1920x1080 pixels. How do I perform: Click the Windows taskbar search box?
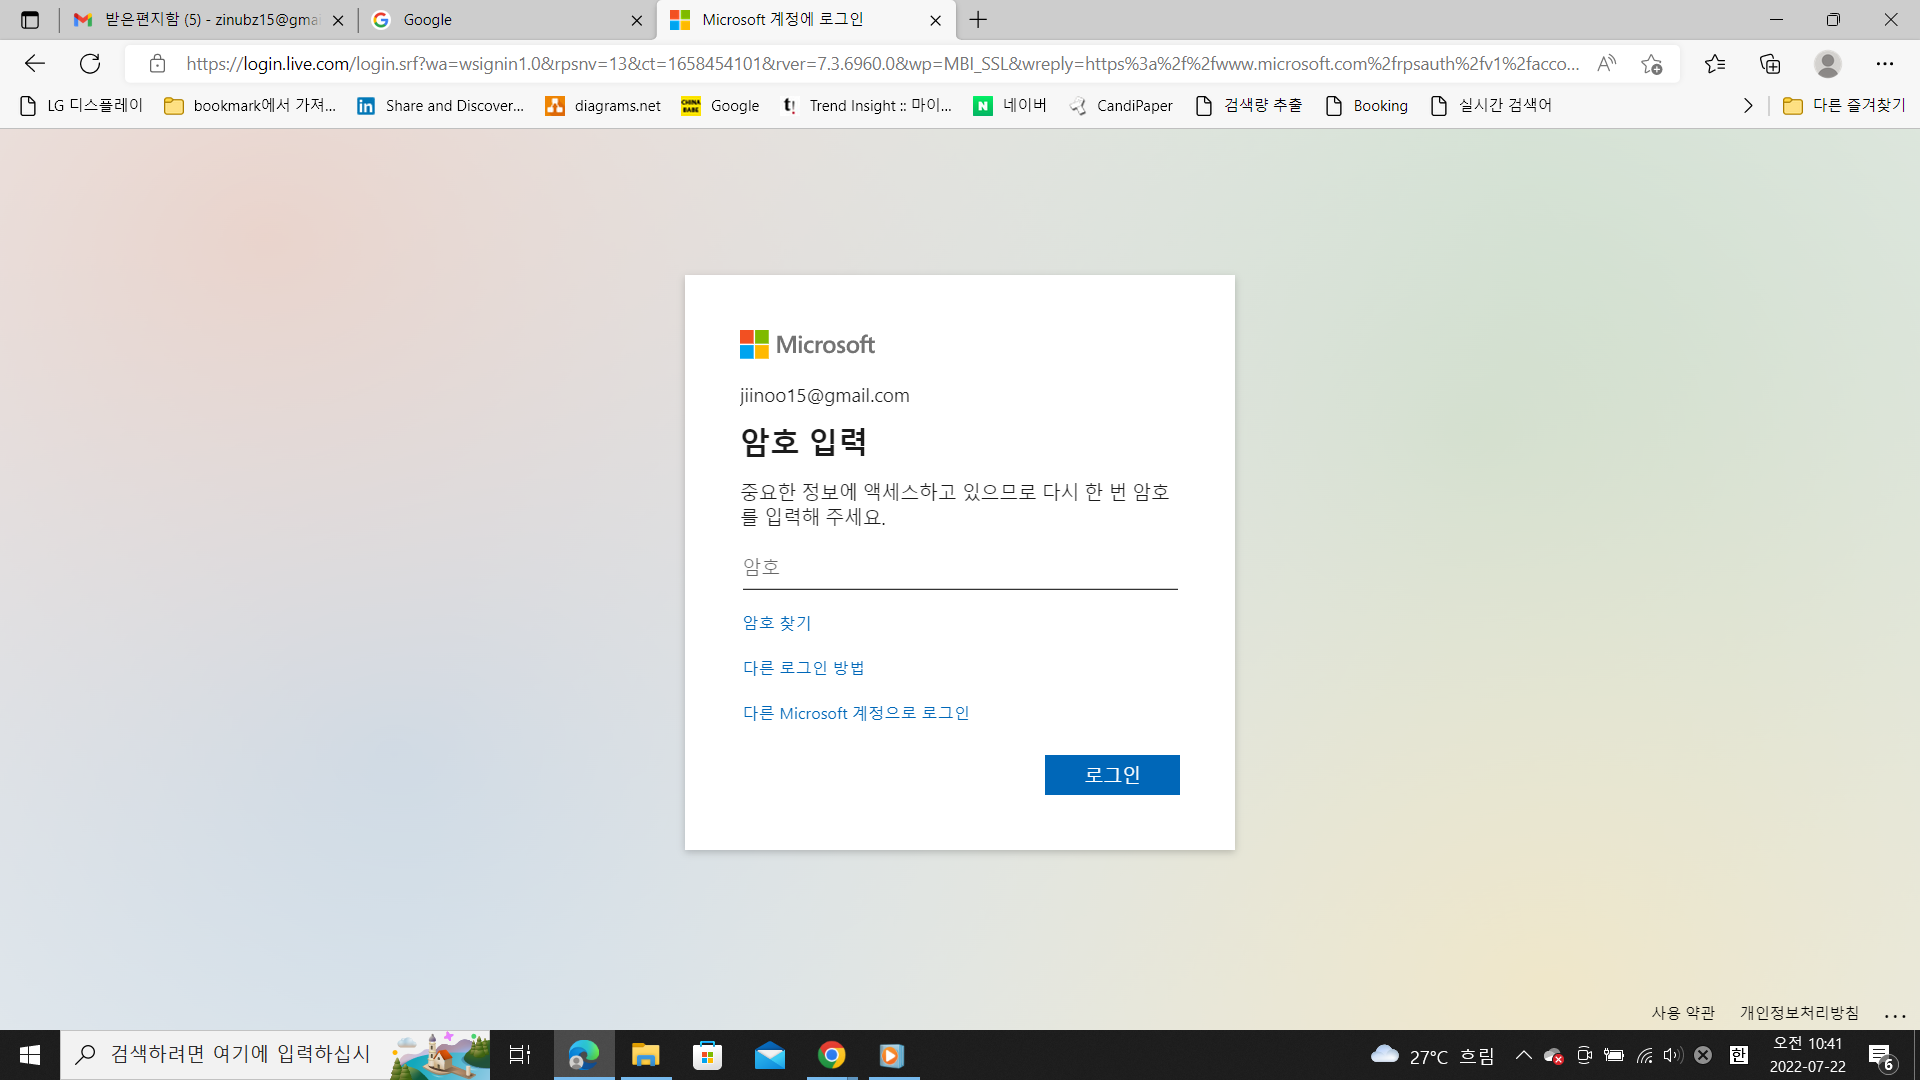[x=275, y=1055]
